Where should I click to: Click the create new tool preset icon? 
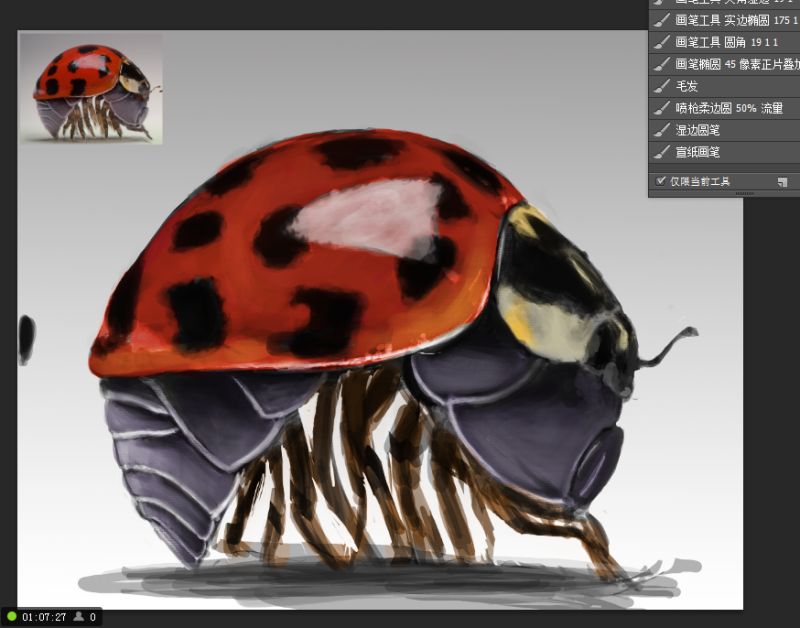click(x=782, y=182)
